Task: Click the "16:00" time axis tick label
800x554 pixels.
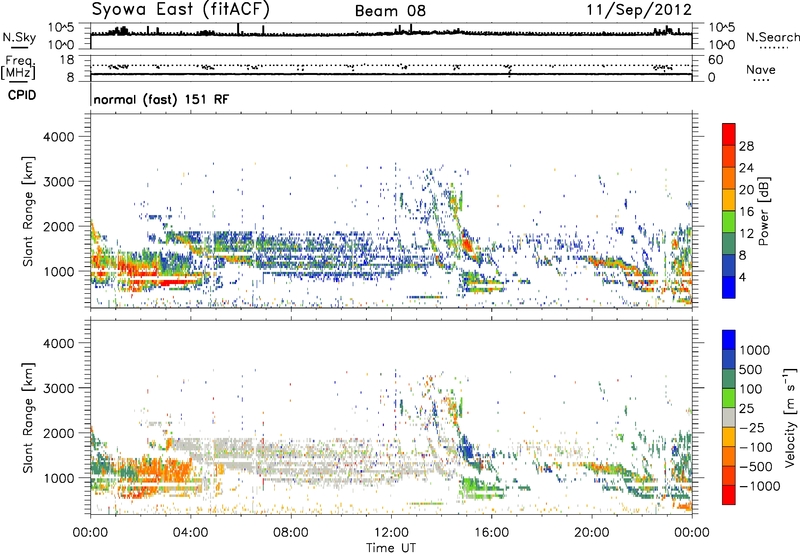Action: click(491, 533)
